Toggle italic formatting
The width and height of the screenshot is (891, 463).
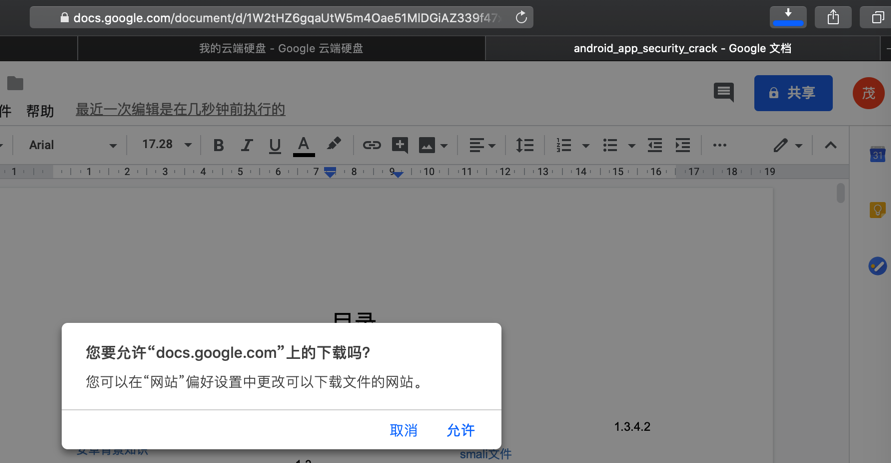click(x=246, y=145)
